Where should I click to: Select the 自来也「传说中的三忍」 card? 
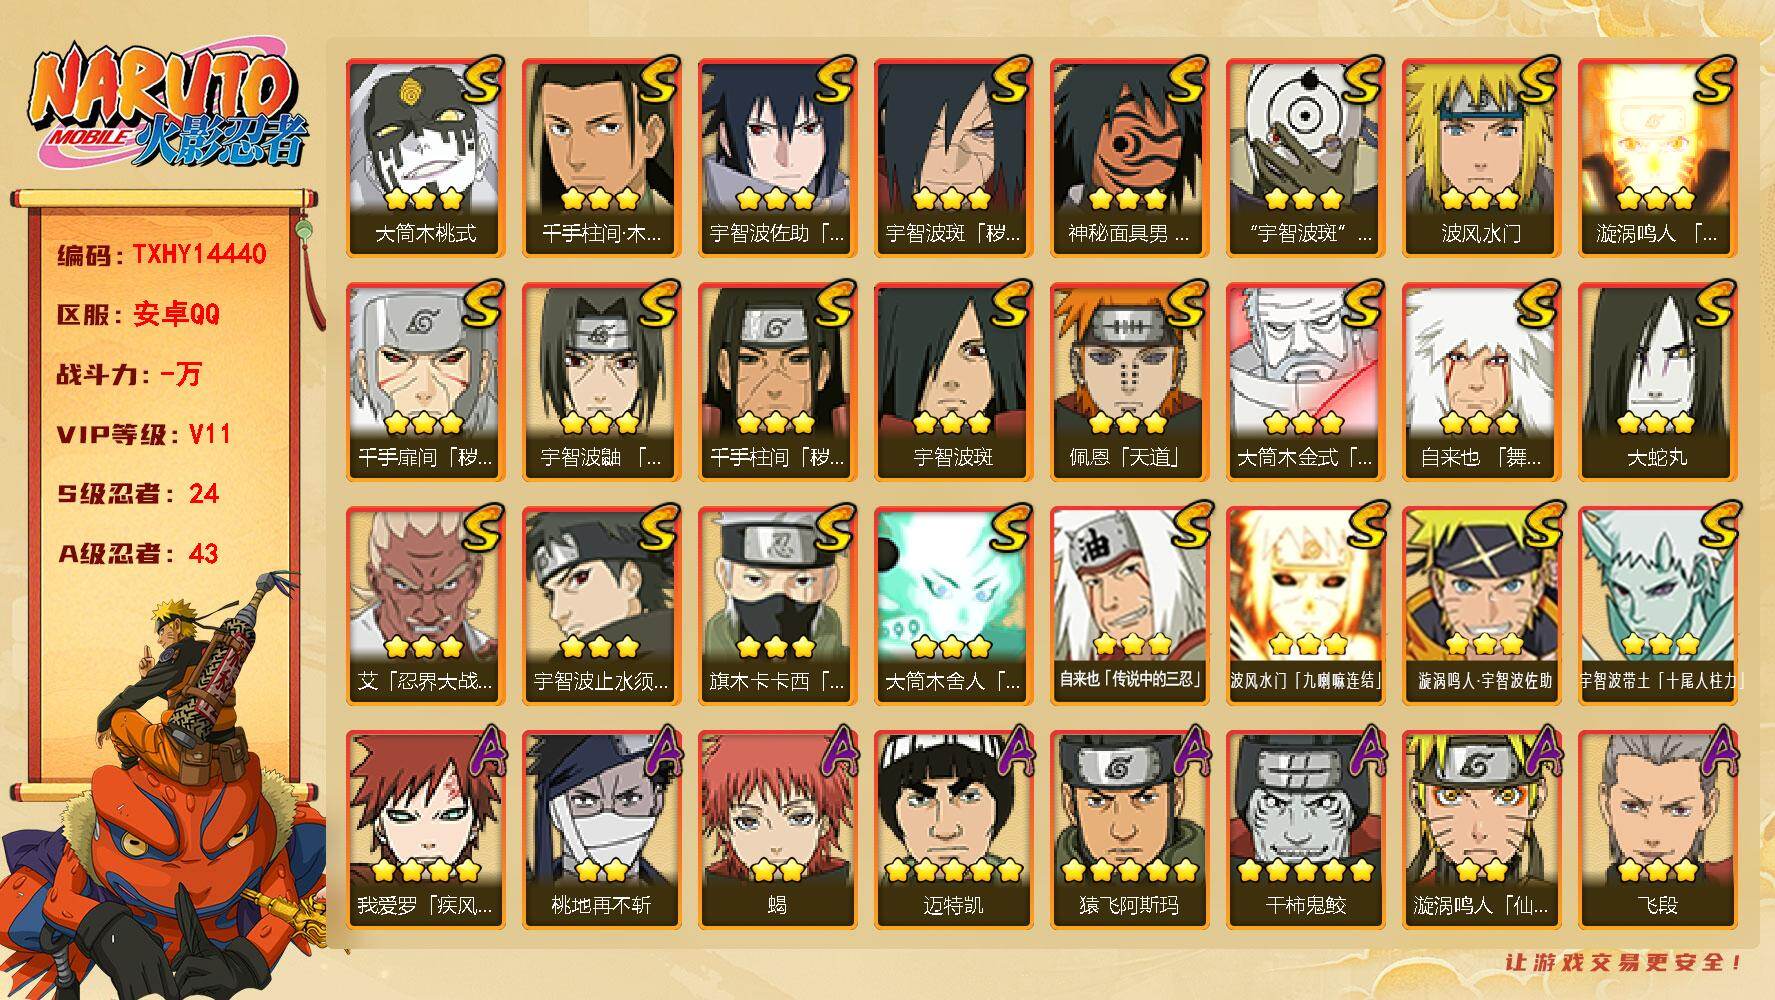point(1129,605)
